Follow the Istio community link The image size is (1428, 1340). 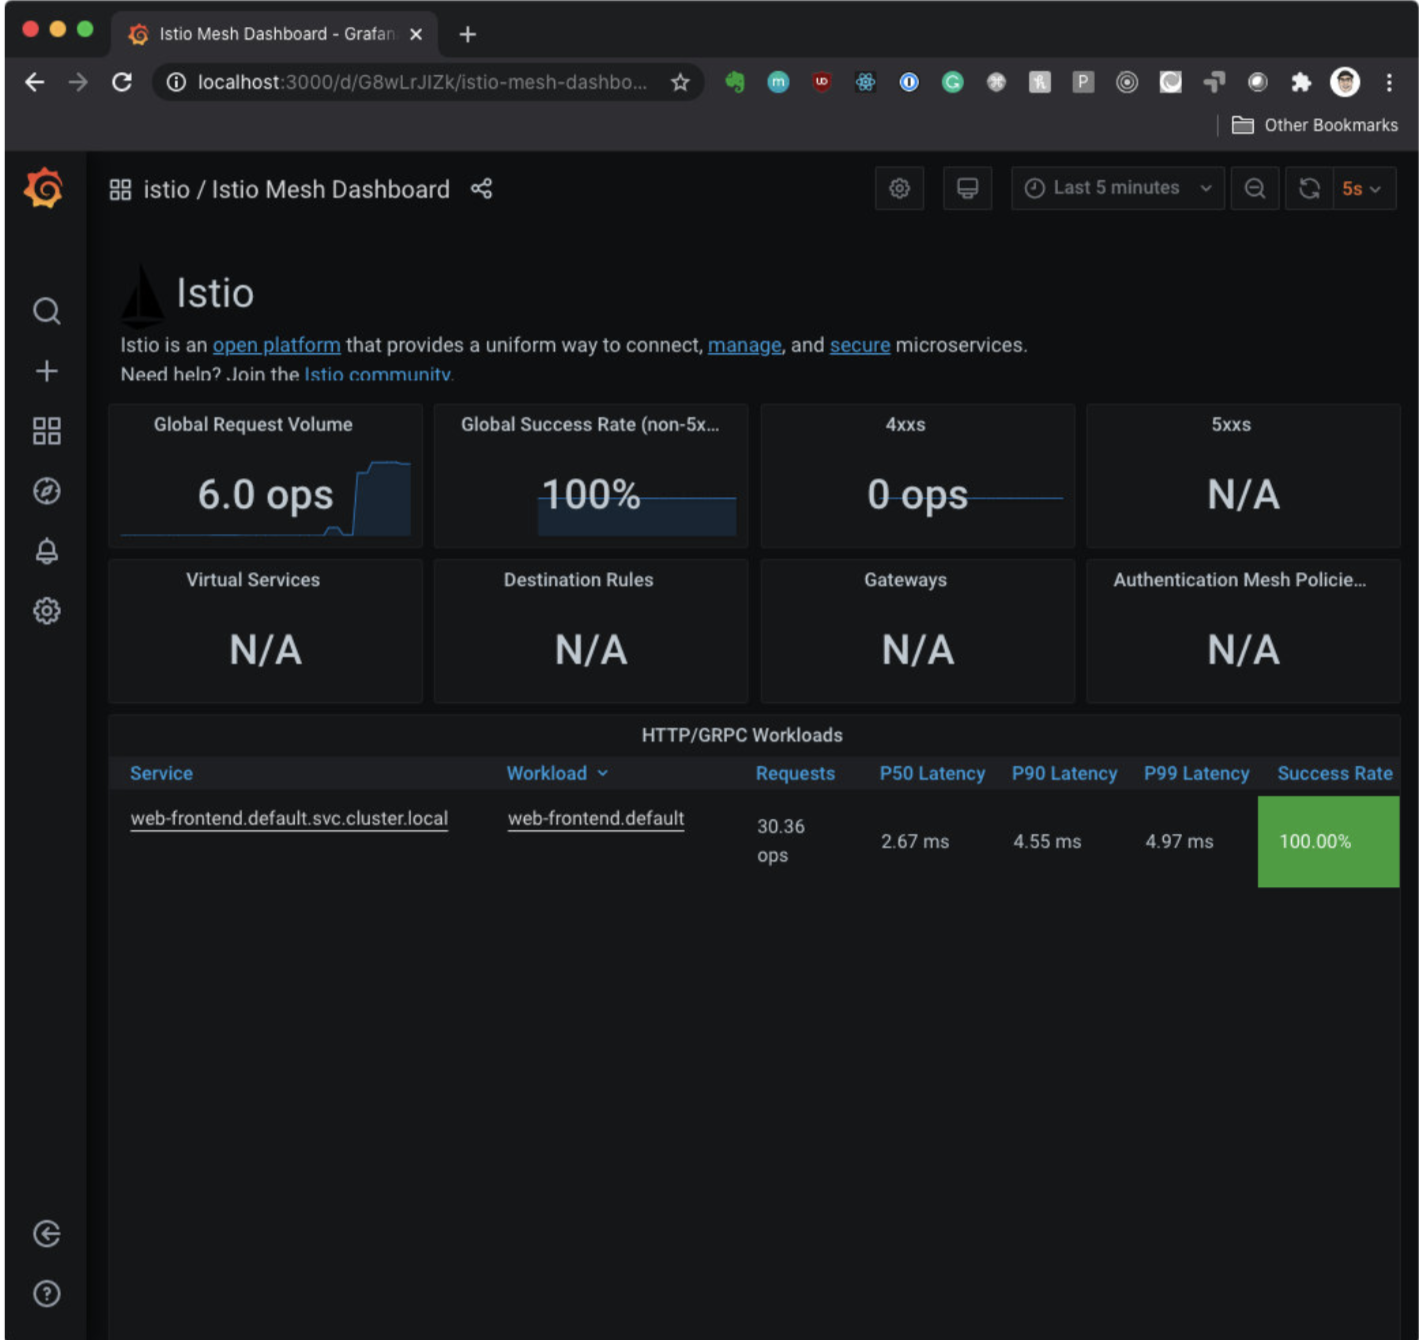[378, 374]
